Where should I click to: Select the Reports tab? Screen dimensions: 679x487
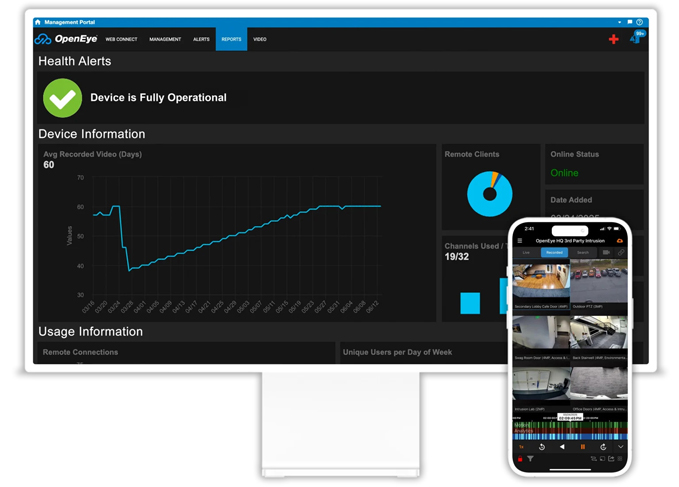(x=231, y=39)
